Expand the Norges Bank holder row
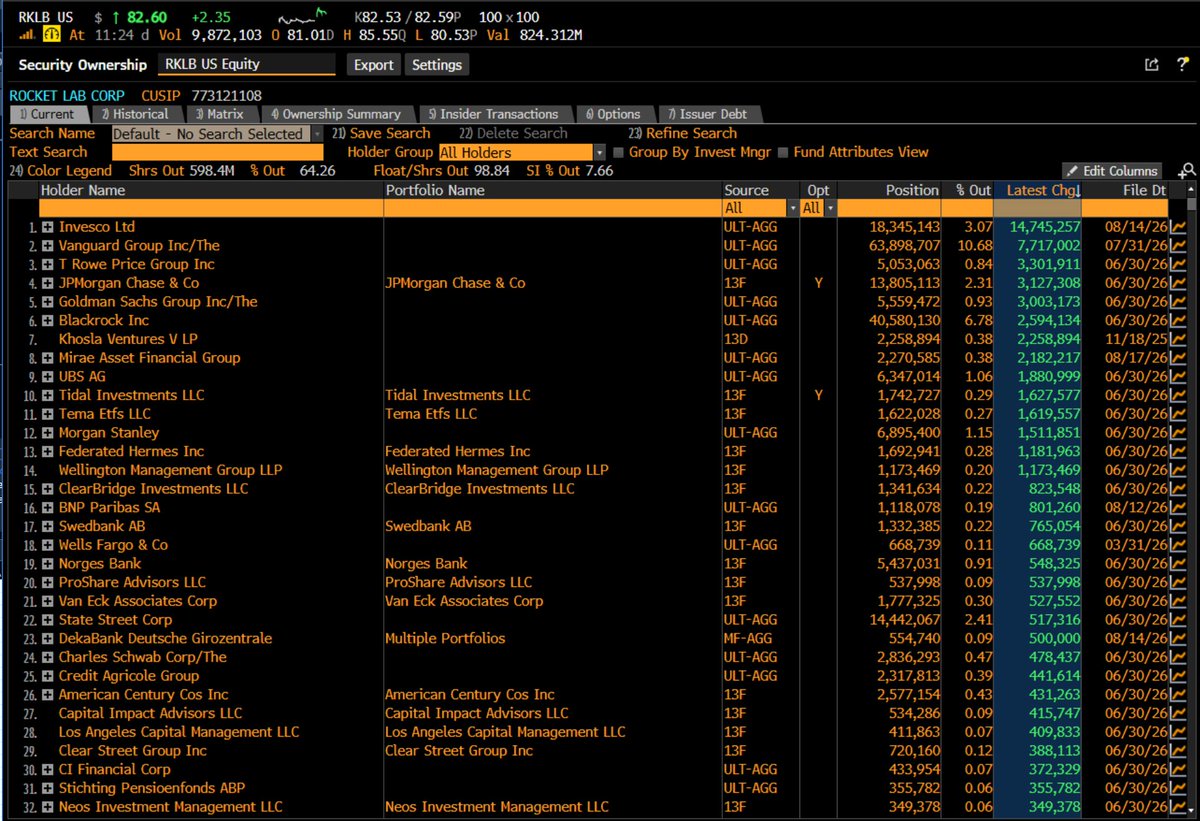This screenshot has width=1200, height=821. coord(47,564)
